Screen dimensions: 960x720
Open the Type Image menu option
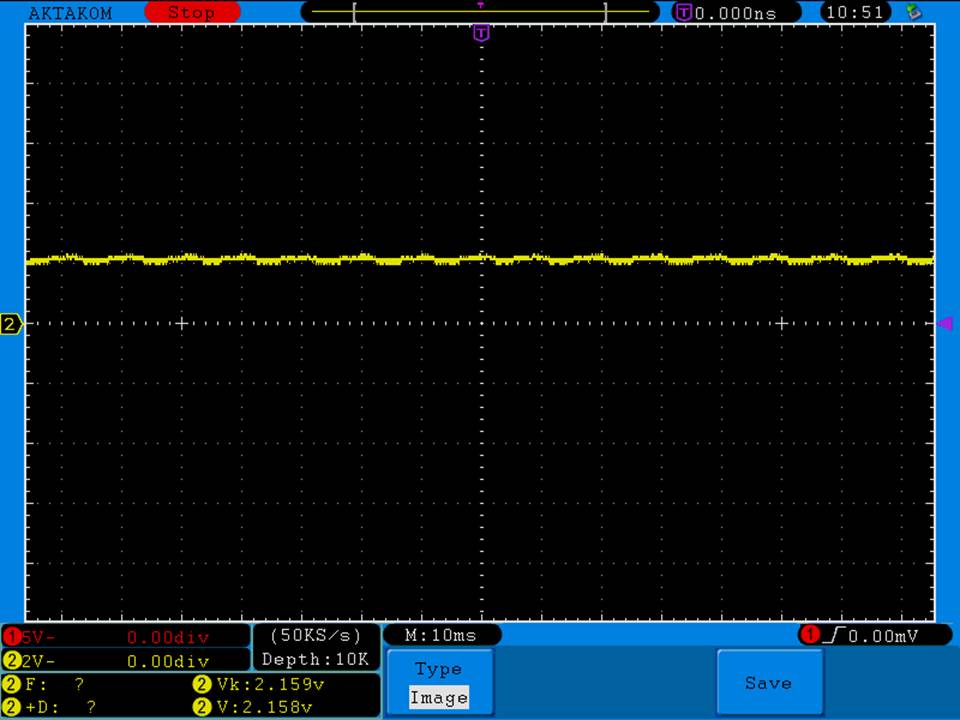(439, 683)
